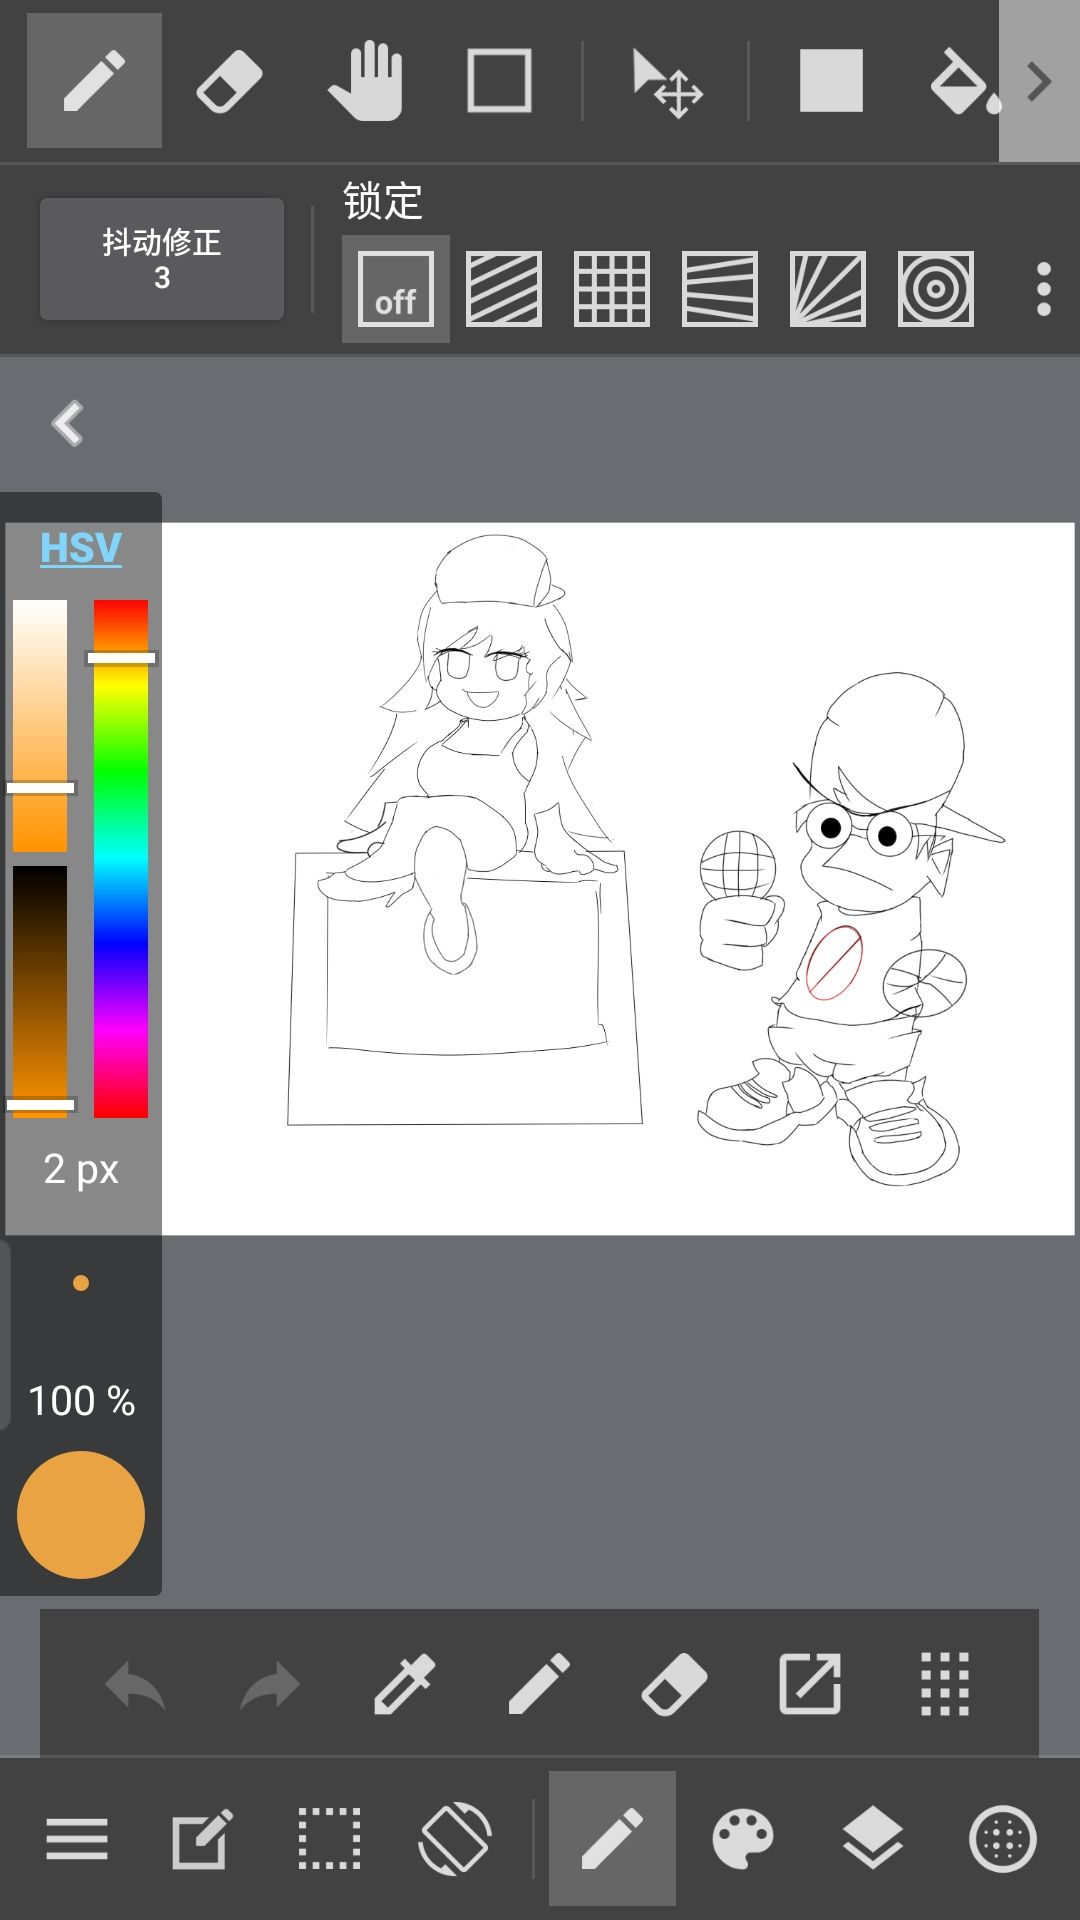Select the outlined rectangle shape tool

point(499,81)
